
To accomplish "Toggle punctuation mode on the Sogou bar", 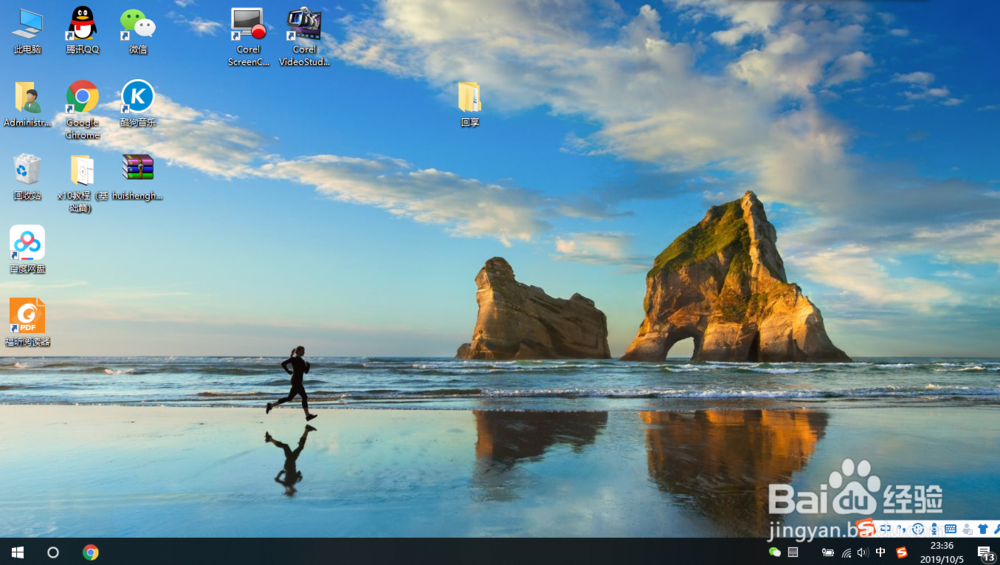I will [x=902, y=529].
